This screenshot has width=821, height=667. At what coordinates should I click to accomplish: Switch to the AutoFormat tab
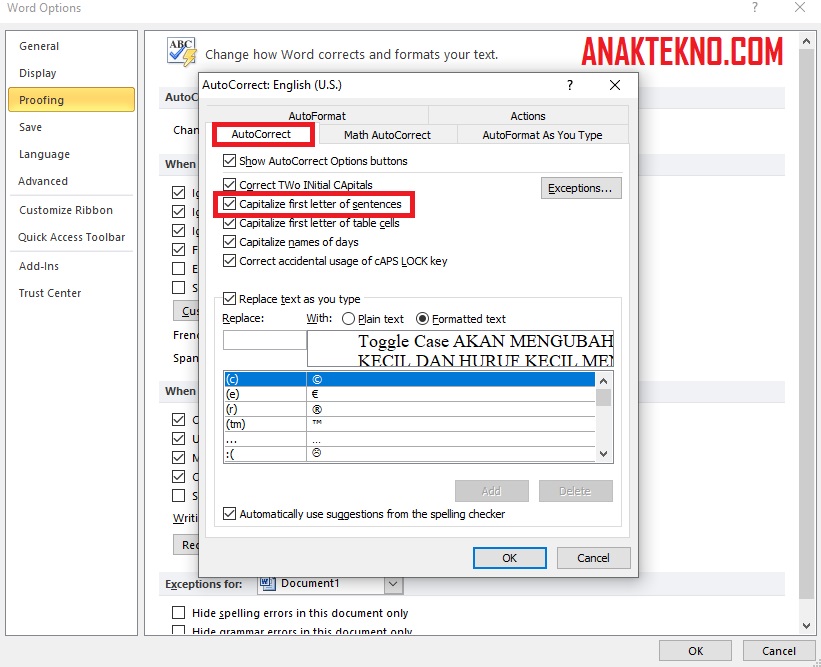pyautogui.click(x=317, y=116)
